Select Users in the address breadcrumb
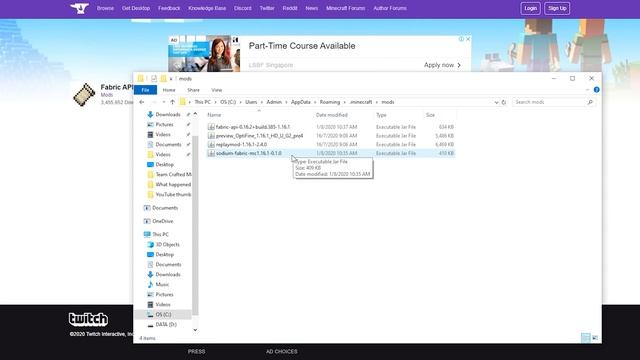The image size is (640, 360). pos(251,102)
